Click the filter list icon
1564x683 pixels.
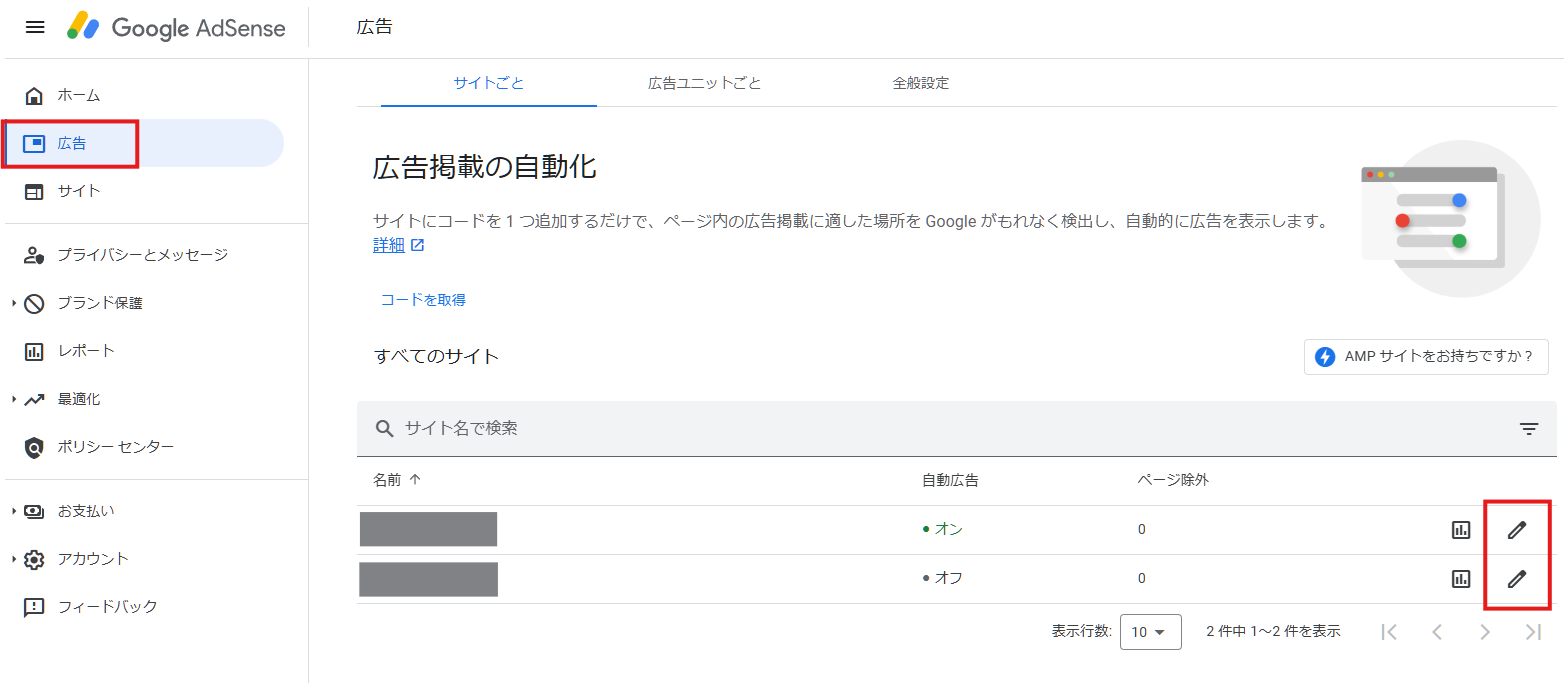point(1528,429)
